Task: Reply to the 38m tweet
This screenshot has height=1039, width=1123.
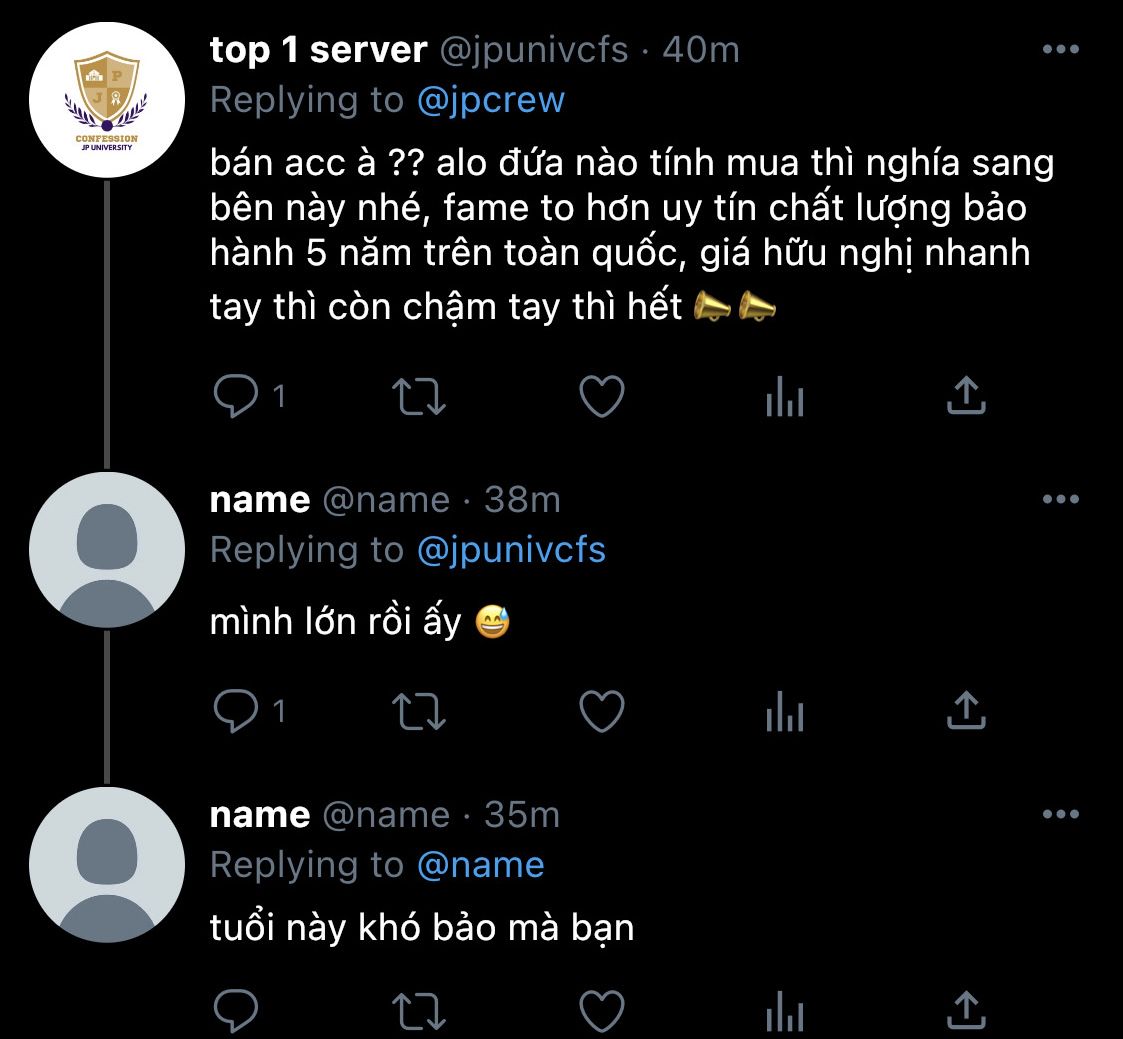Action: [x=236, y=710]
